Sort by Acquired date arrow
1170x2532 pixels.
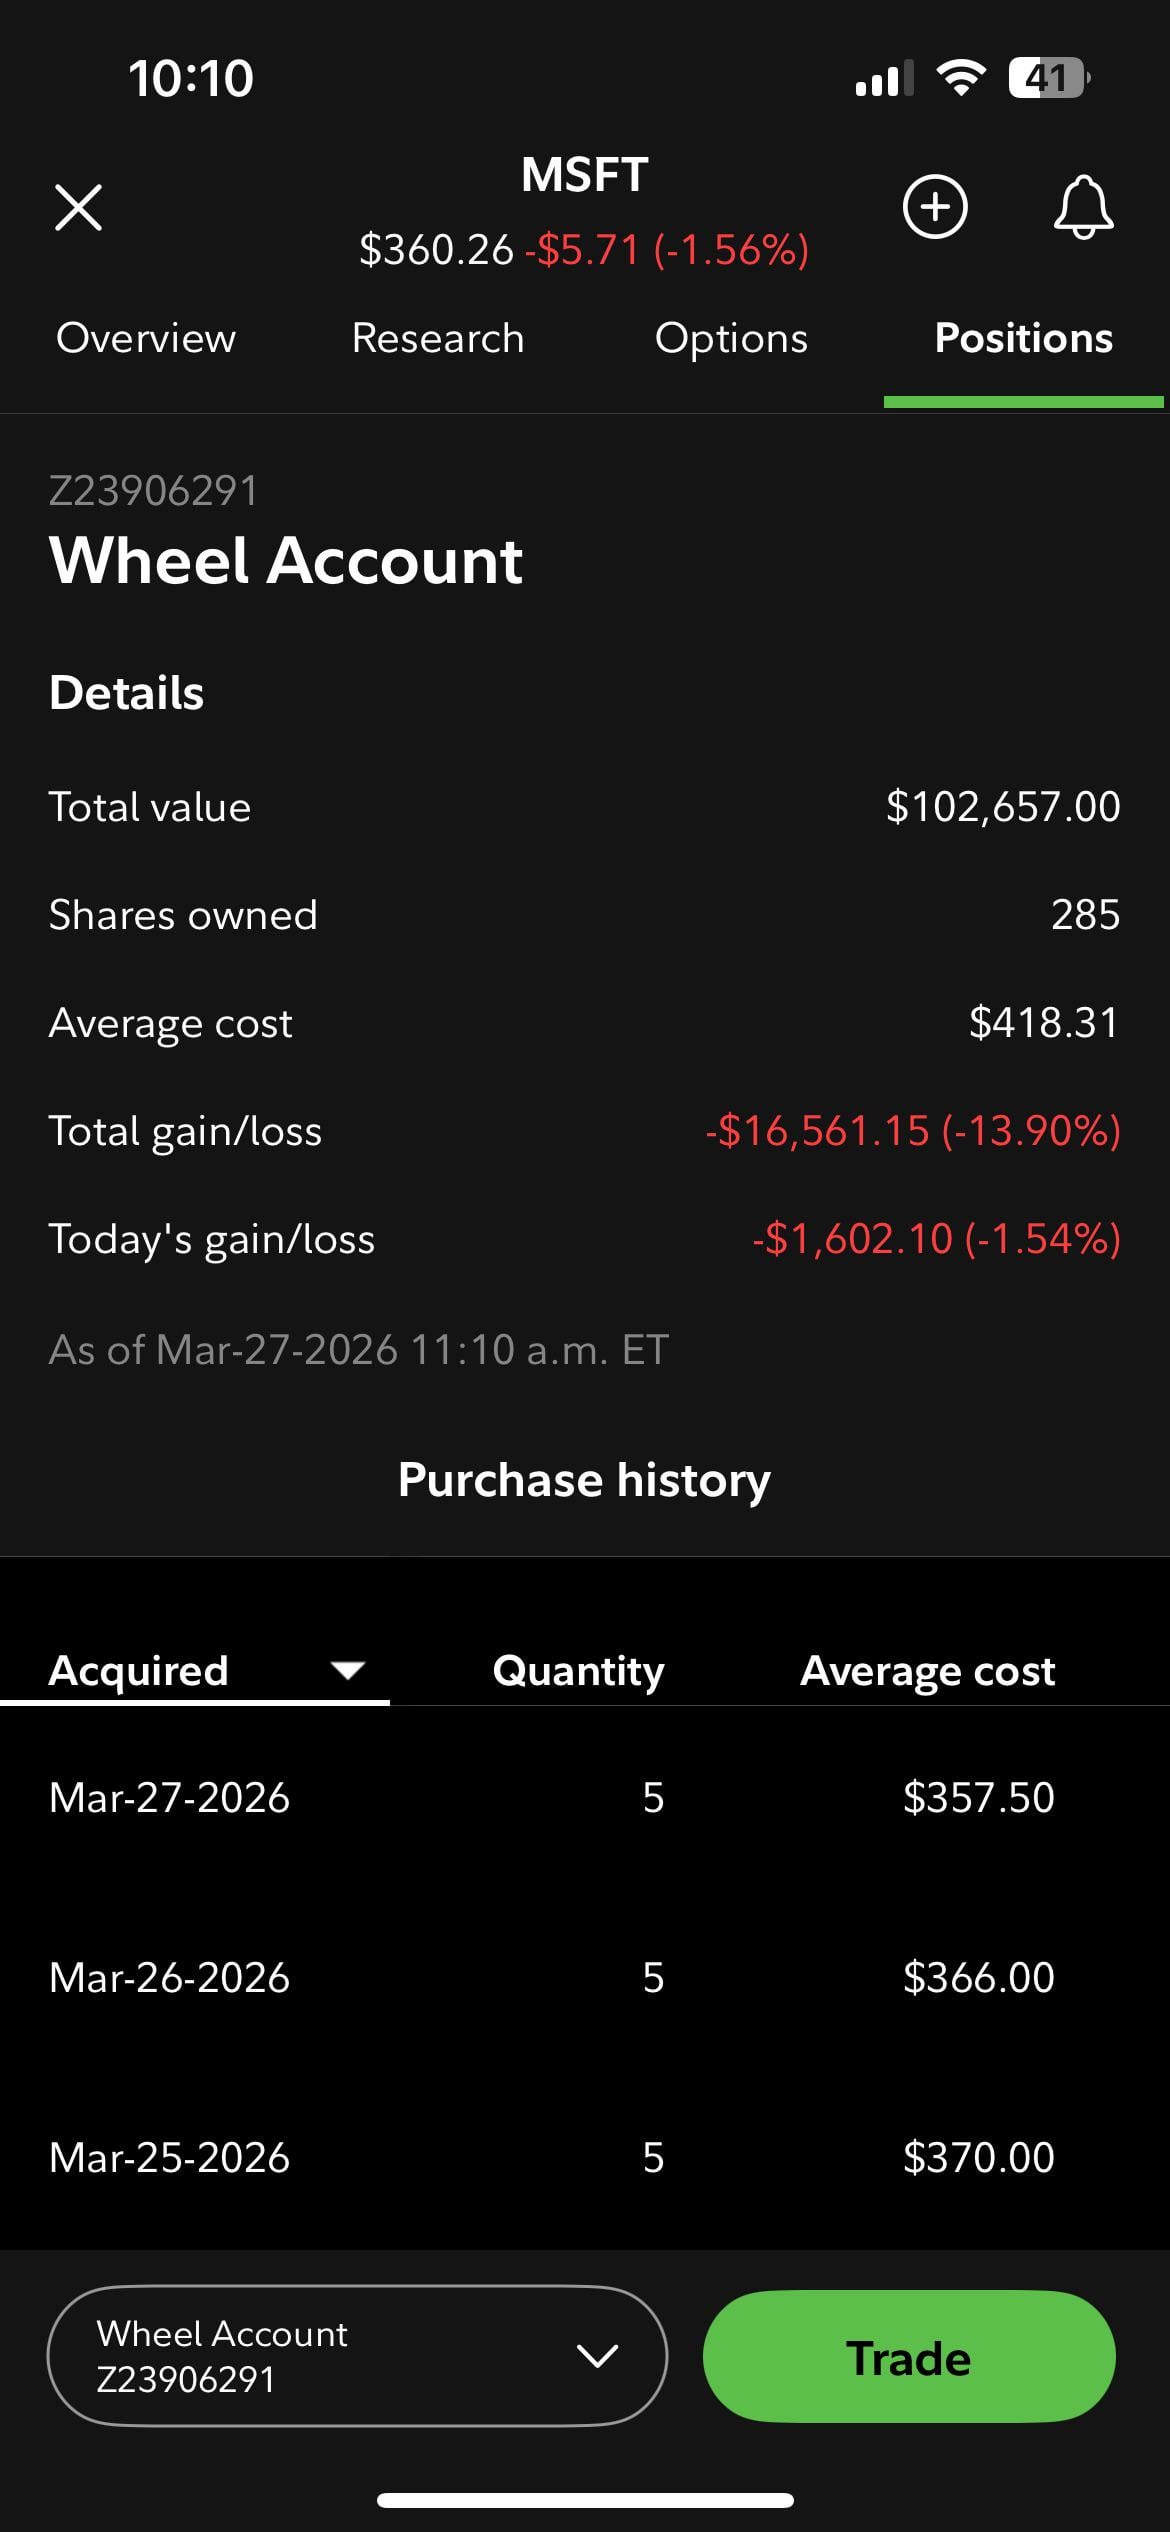(x=347, y=1670)
